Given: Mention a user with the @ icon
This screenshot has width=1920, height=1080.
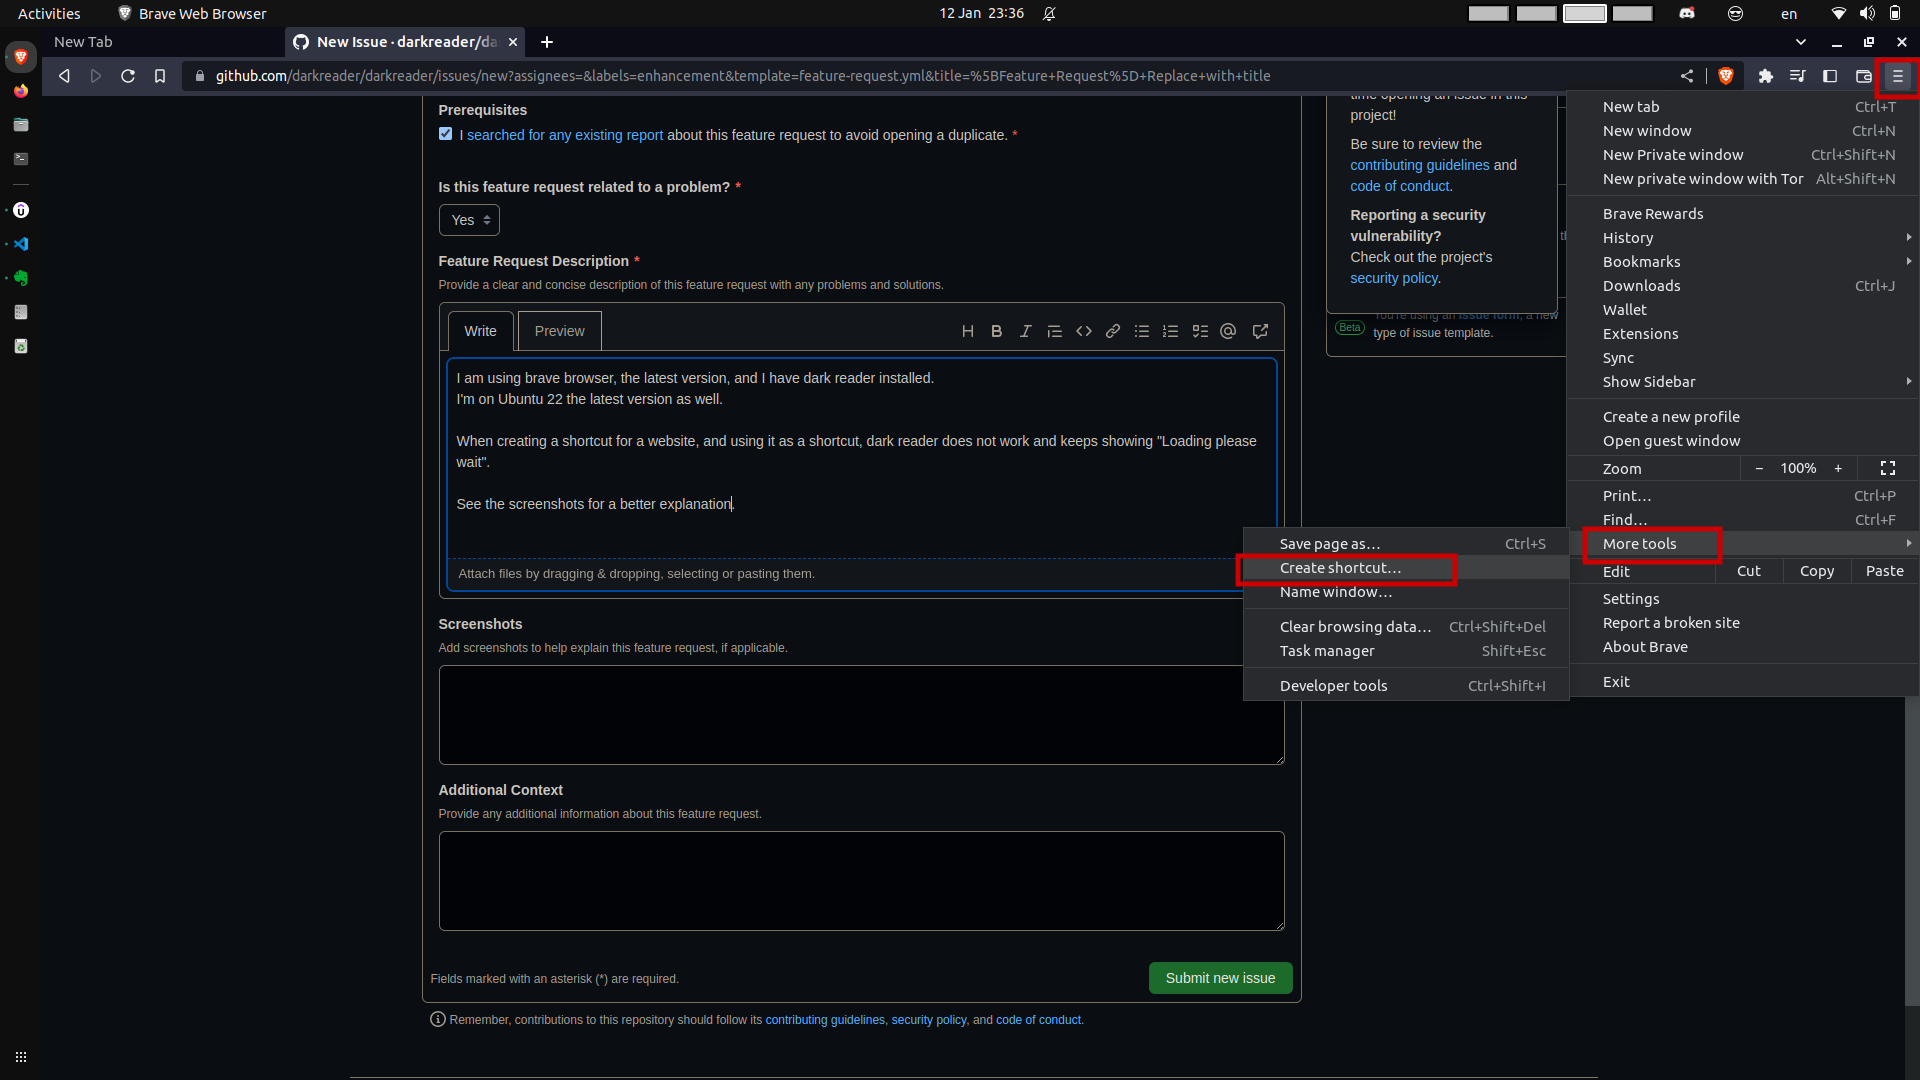Looking at the screenshot, I should [x=1228, y=331].
